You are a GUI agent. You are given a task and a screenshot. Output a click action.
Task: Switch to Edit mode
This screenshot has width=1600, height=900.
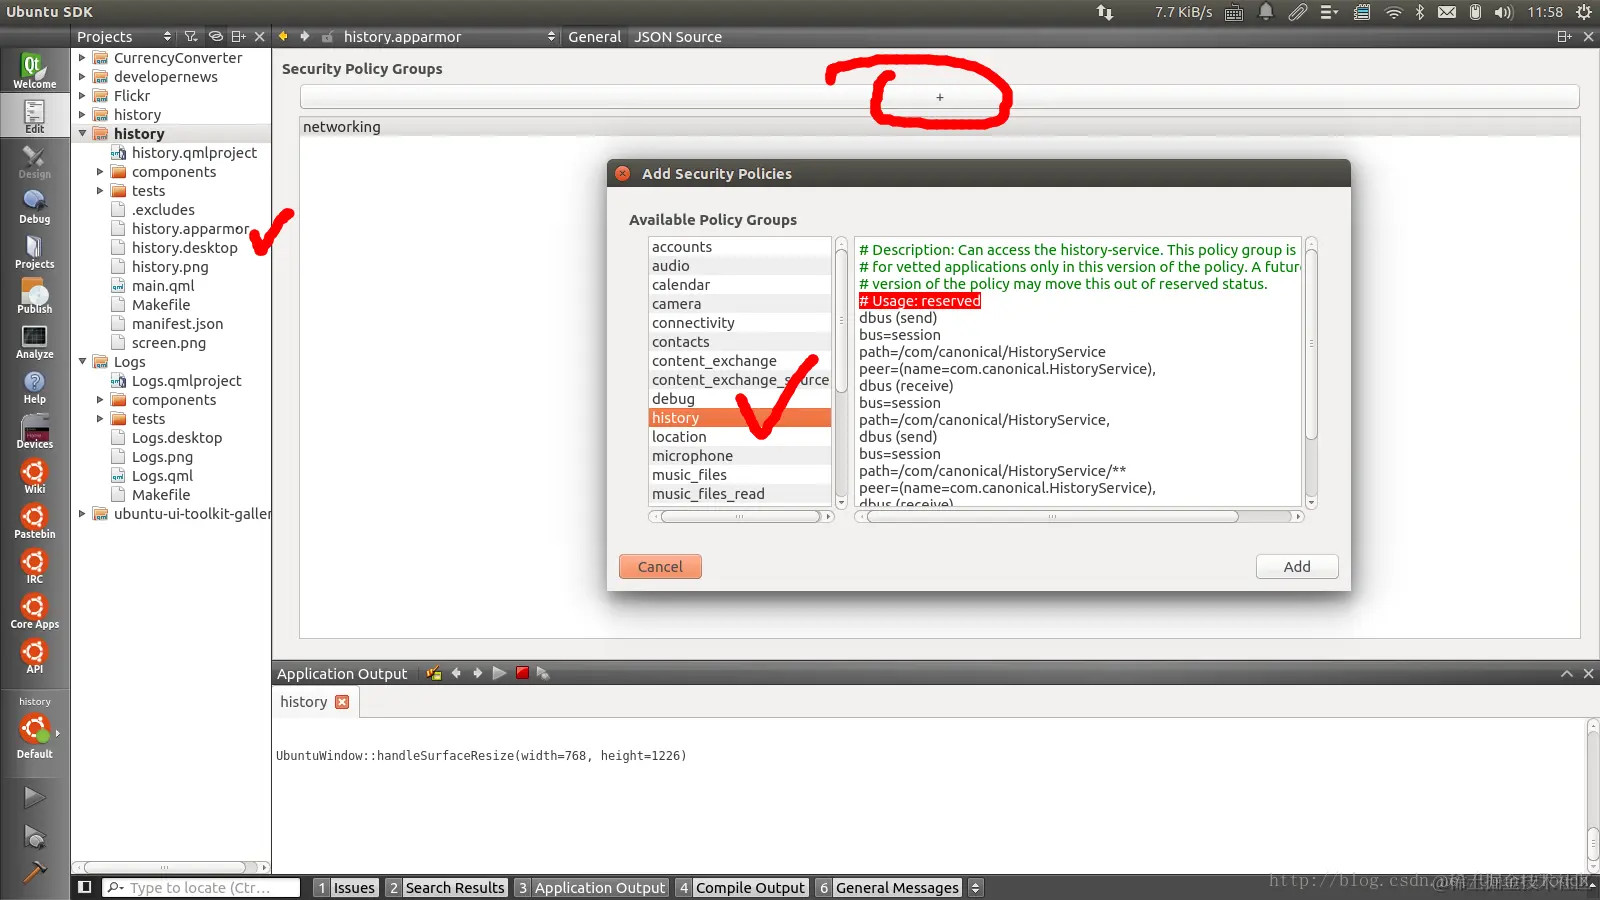tap(34, 116)
